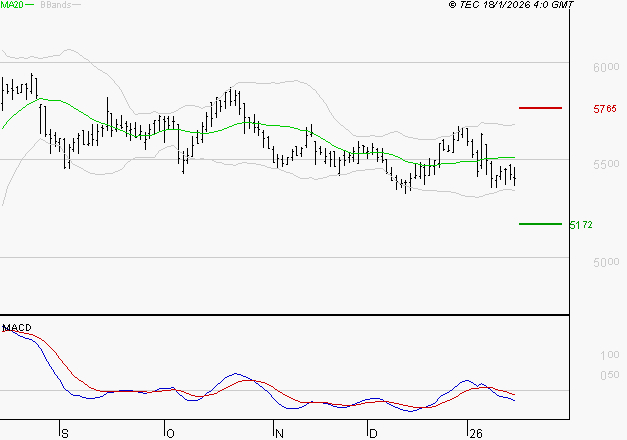This screenshot has height=440, width=627.
Task: Select the green support level line
Action: click(540, 224)
